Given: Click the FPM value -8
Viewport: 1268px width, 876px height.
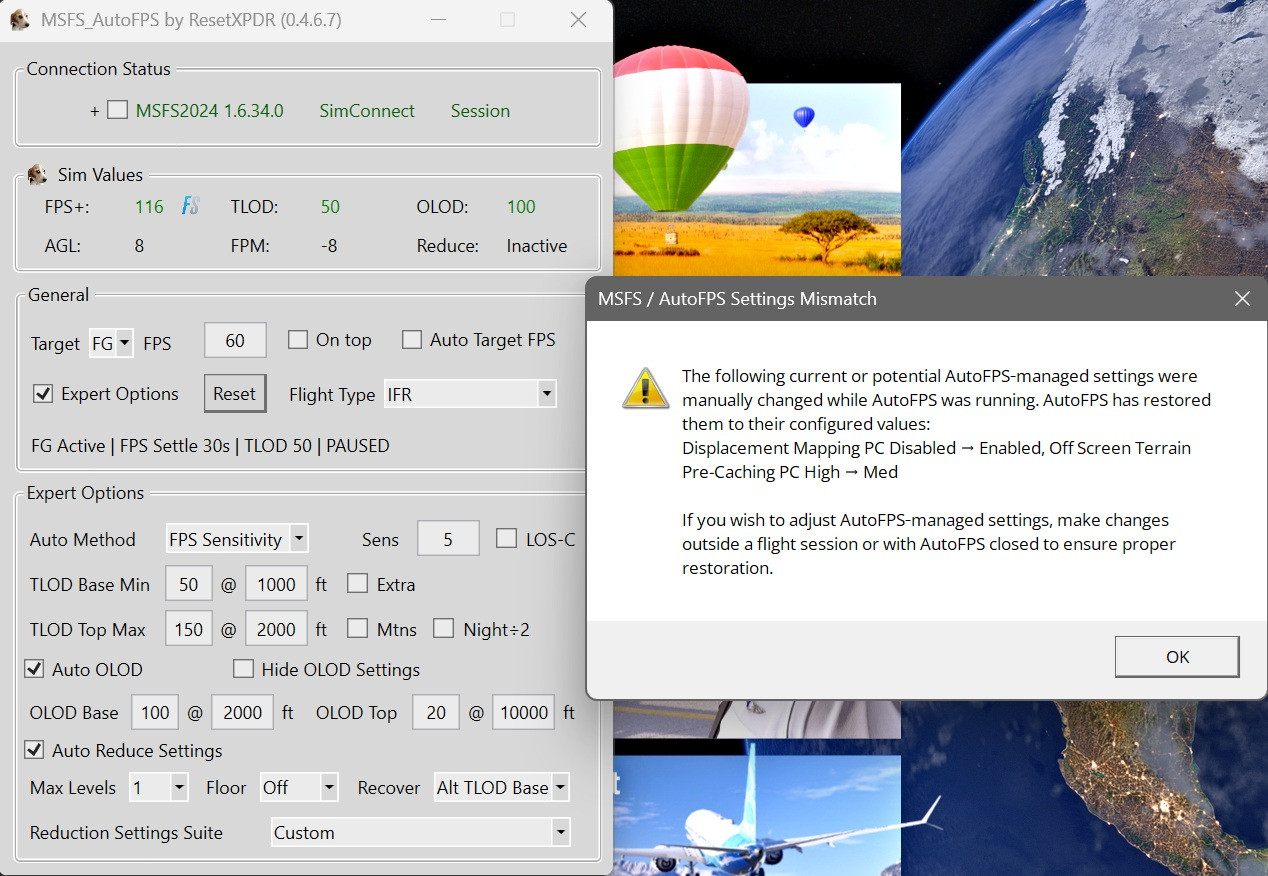Looking at the screenshot, I should click(329, 246).
